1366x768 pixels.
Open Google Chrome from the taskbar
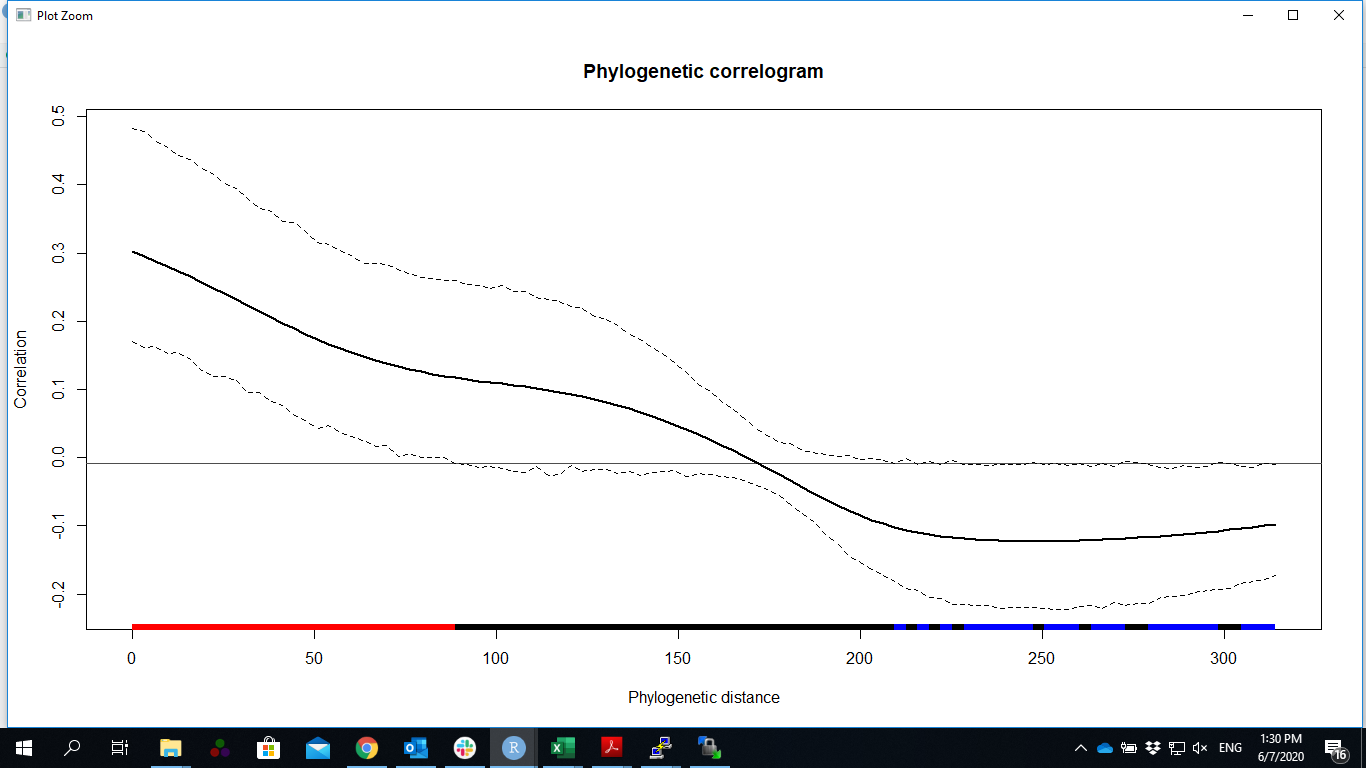click(x=367, y=748)
